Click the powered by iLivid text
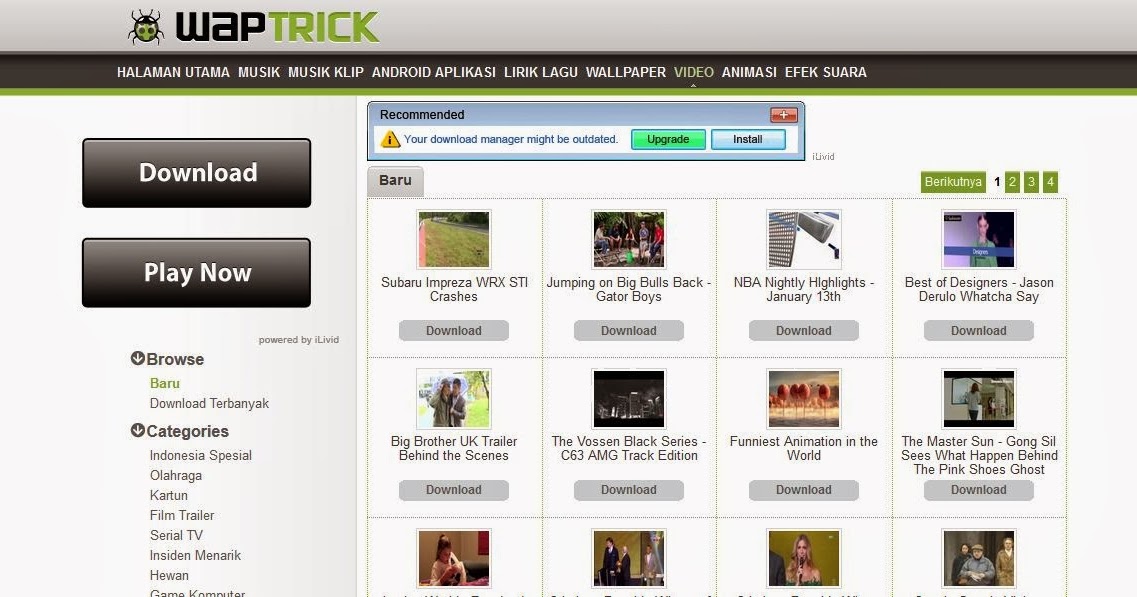The width and height of the screenshot is (1137, 597). tap(299, 339)
